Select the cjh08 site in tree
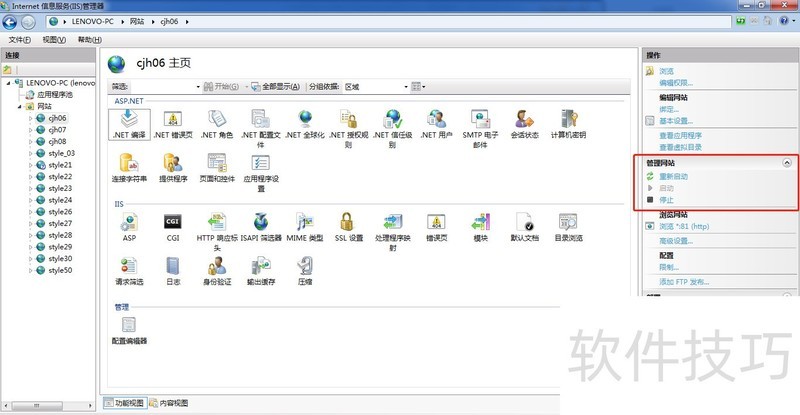Viewport: 800px width, 415px height. [x=57, y=141]
